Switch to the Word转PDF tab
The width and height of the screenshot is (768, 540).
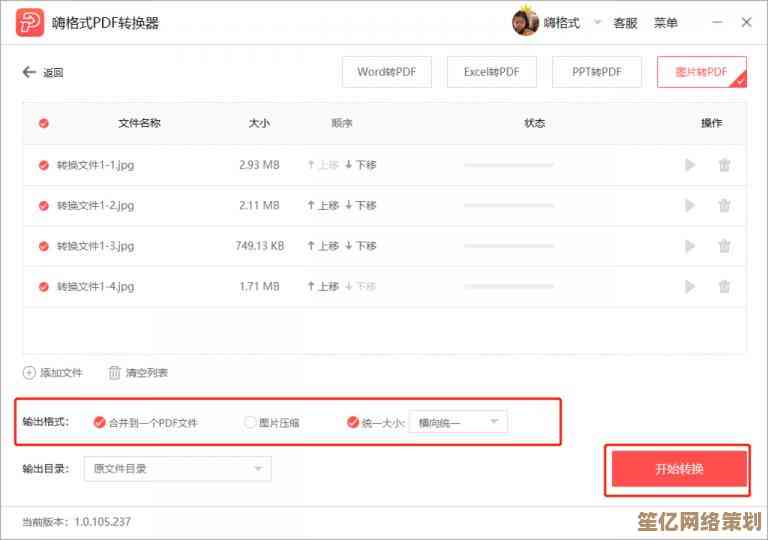386,72
